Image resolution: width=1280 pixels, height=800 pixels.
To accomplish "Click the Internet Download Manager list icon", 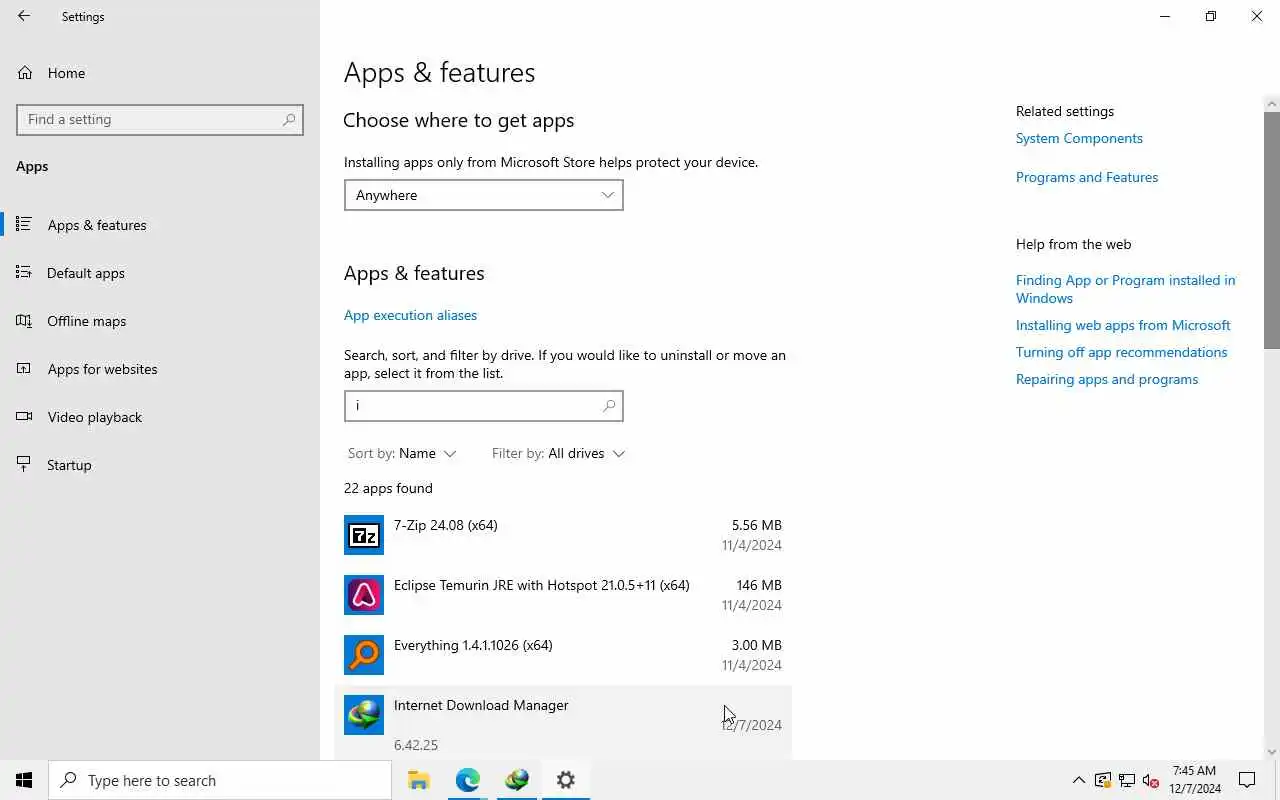I will tap(364, 715).
